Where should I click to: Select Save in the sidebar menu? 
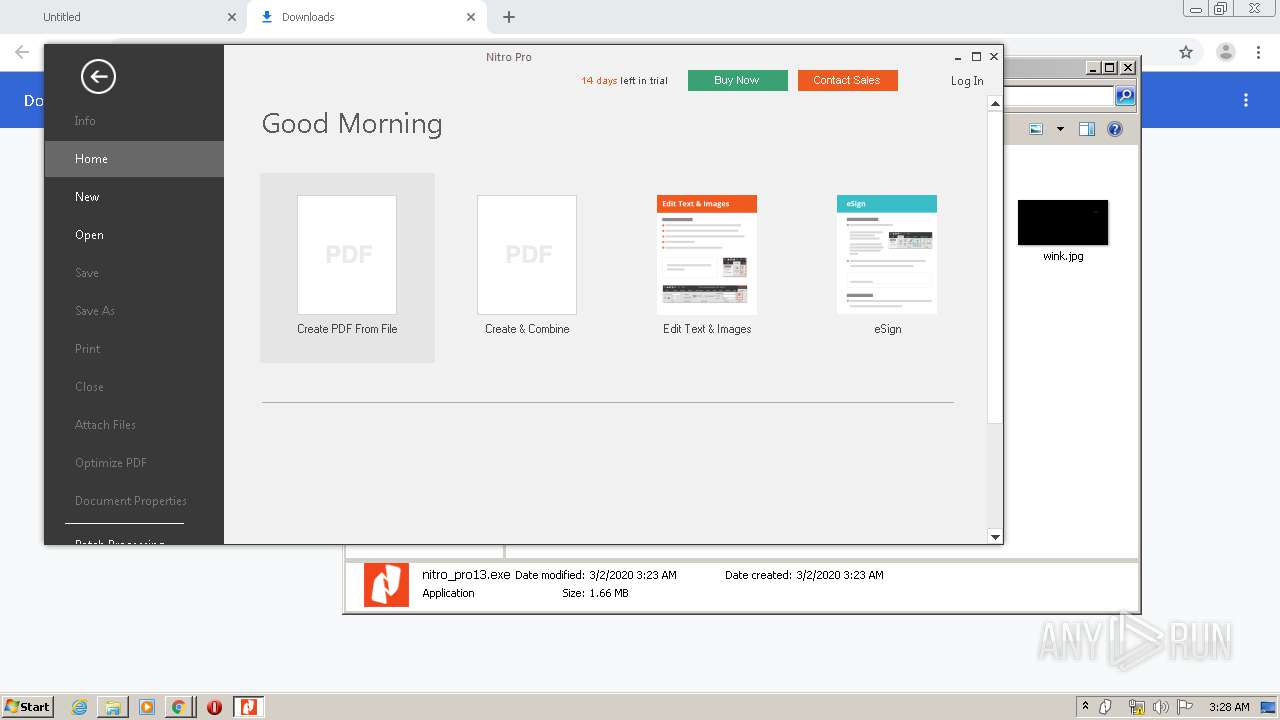(x=134, y=273)
